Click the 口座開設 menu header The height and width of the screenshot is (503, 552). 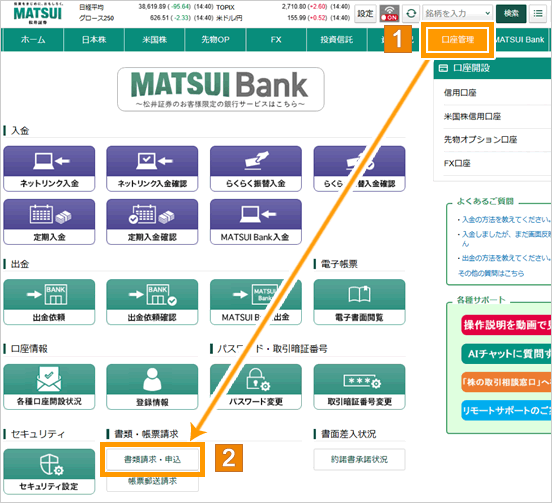pyautogui.click(x=493, y=68)
